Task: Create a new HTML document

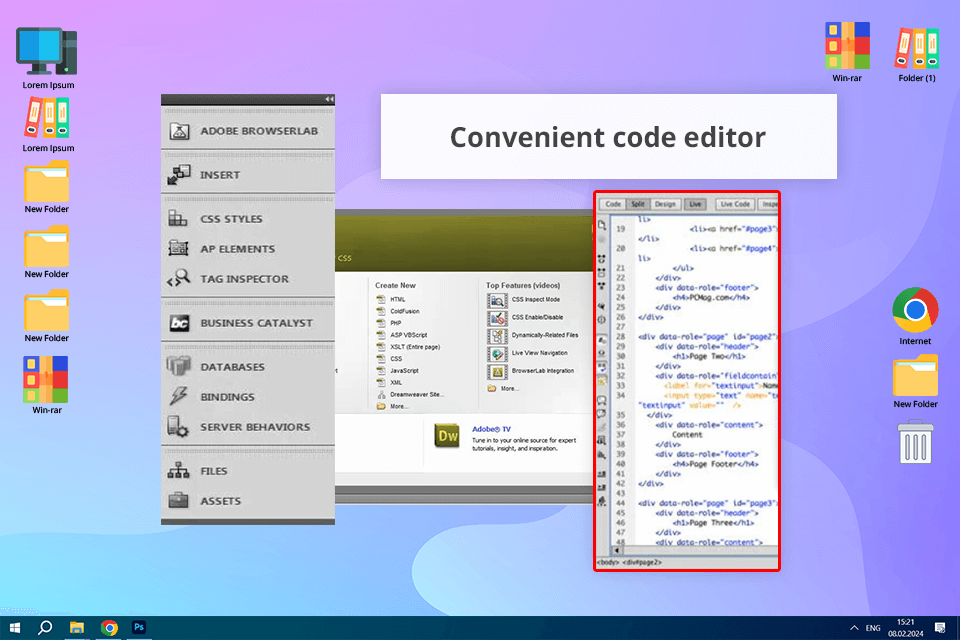Action: pos(391,299)
